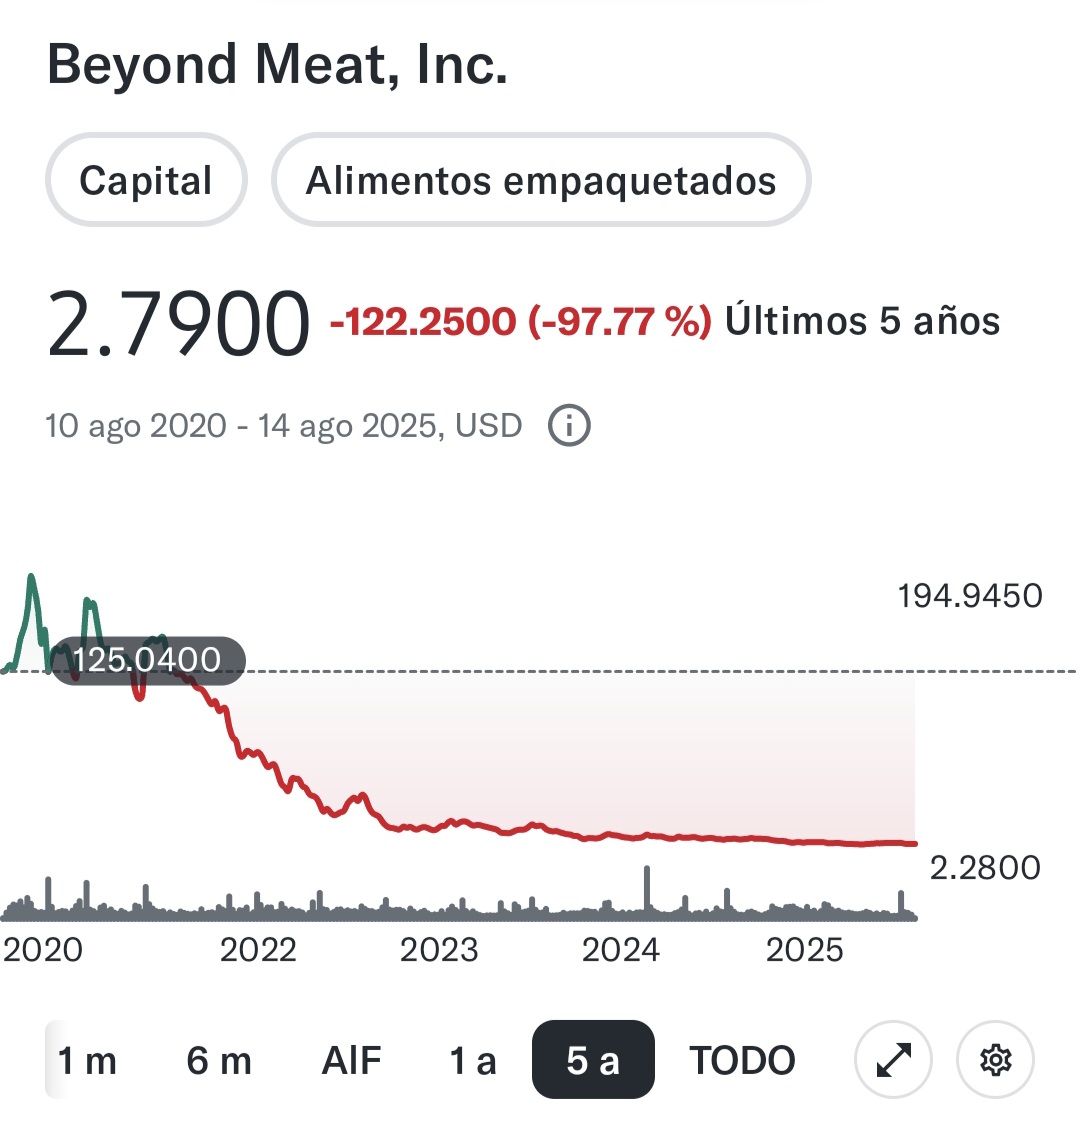Viewport: 1080px width, 1130px height.
Task: Tap the 2022 axis label
Action: tap(259, 950)
